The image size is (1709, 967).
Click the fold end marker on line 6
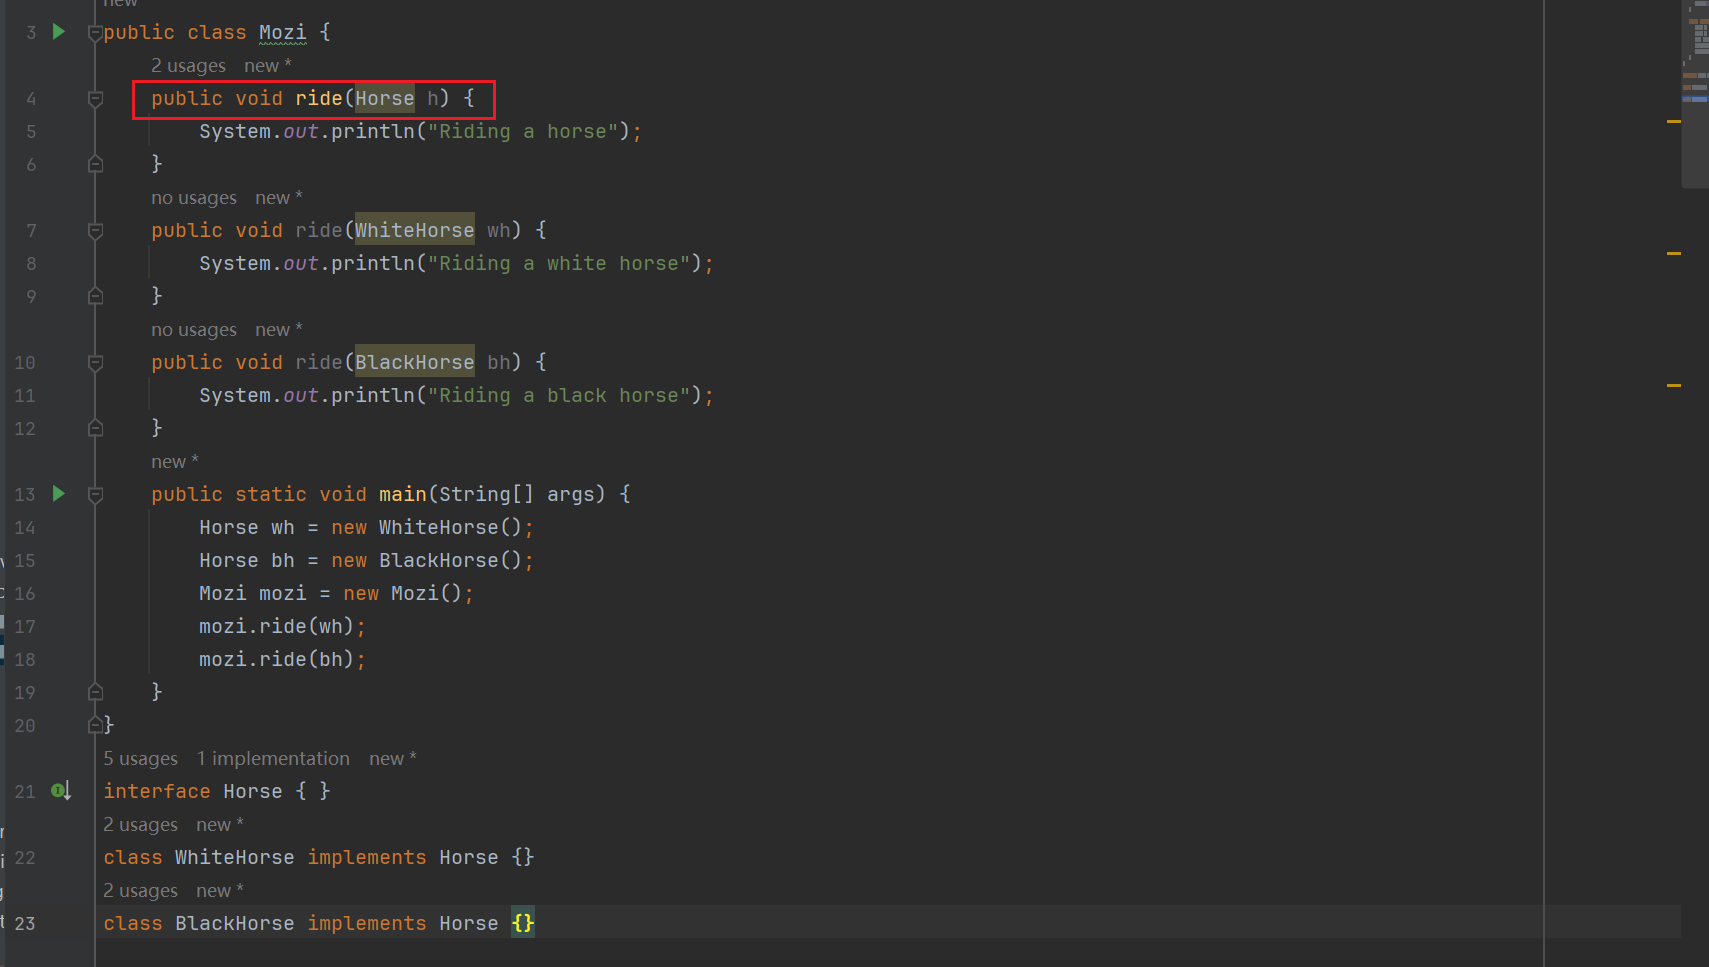click(95, 164)
